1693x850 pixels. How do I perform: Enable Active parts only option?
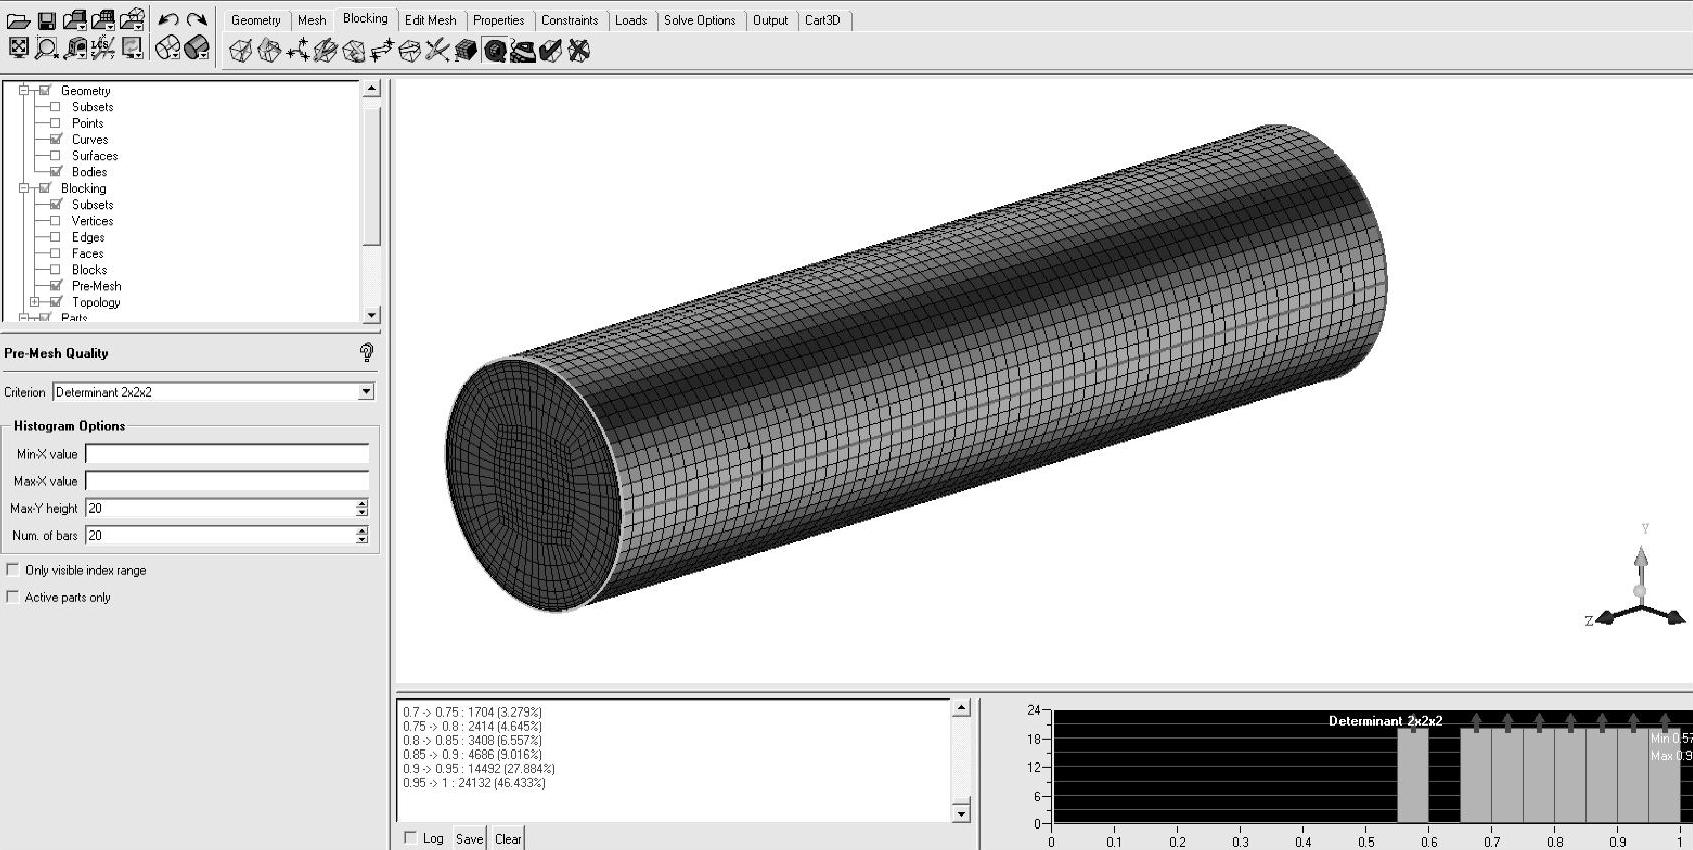pyautogui.click(x=13, y=596)
